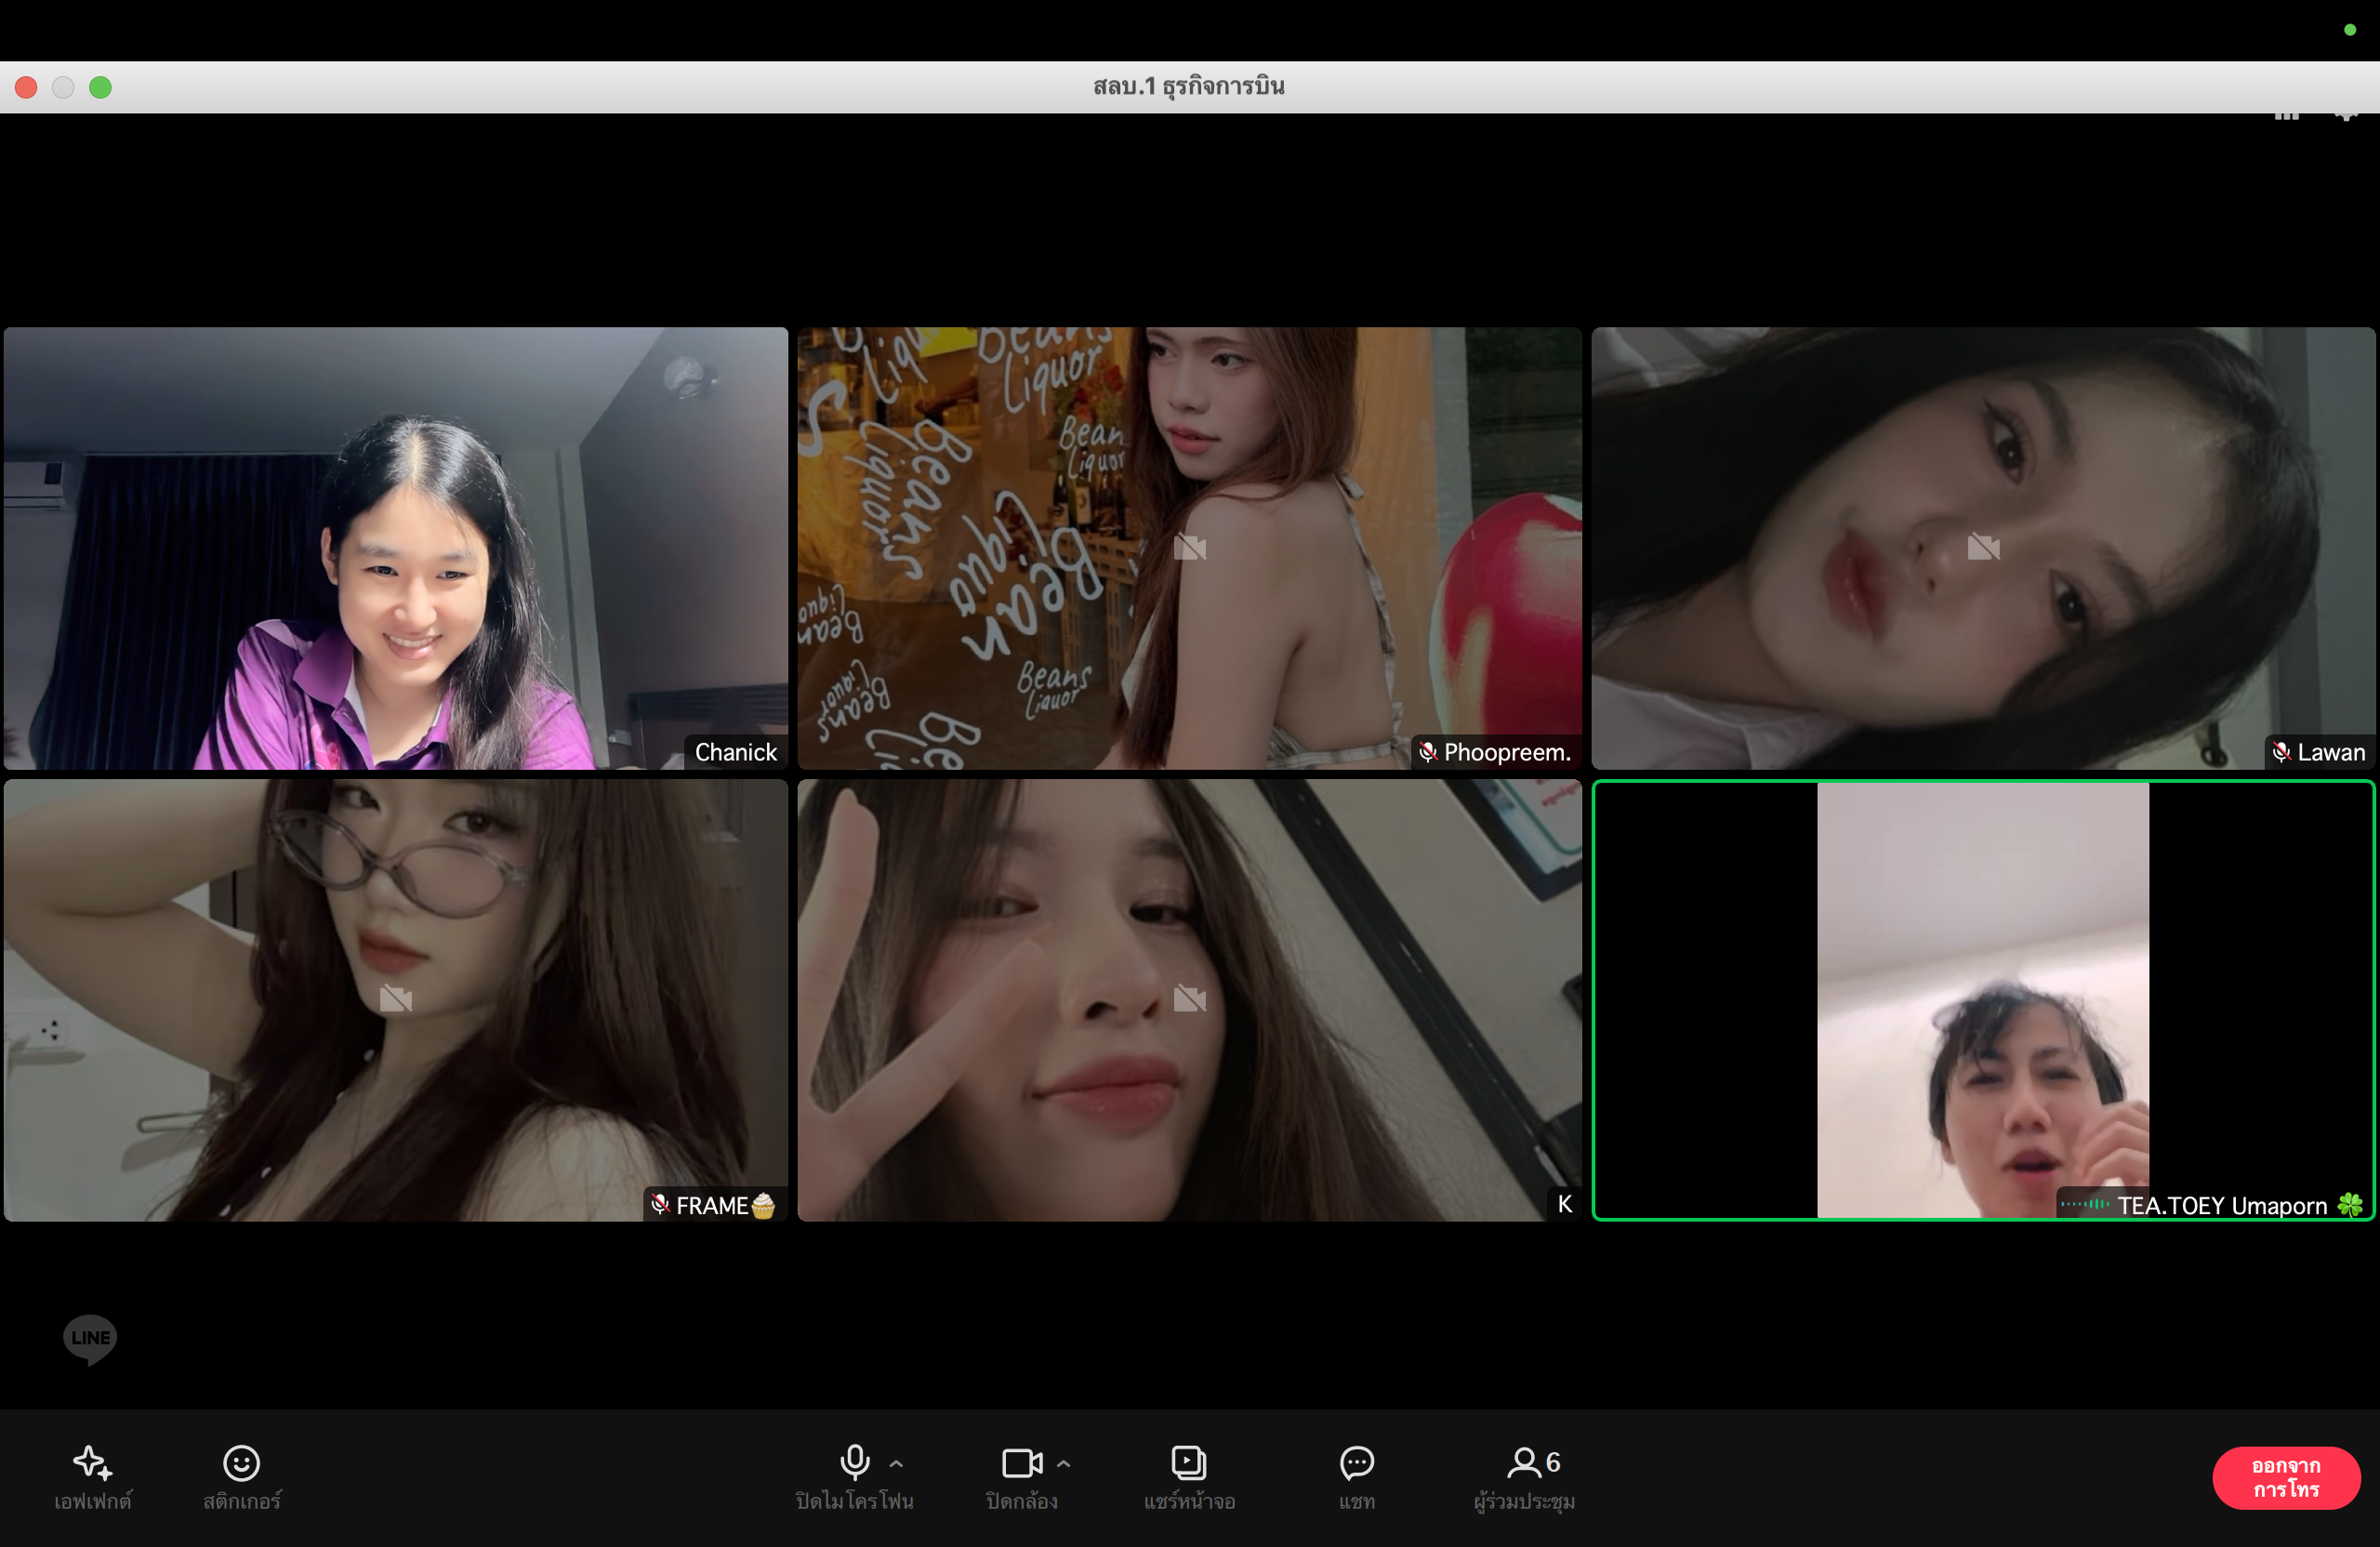
Task: Start screen sharing with แชร์หน้าจอ
Action: [x=1189, y=1477]
